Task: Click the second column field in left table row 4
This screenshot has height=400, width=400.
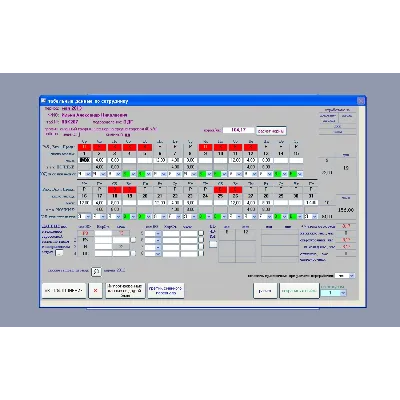Action: [x=103, y=254]
